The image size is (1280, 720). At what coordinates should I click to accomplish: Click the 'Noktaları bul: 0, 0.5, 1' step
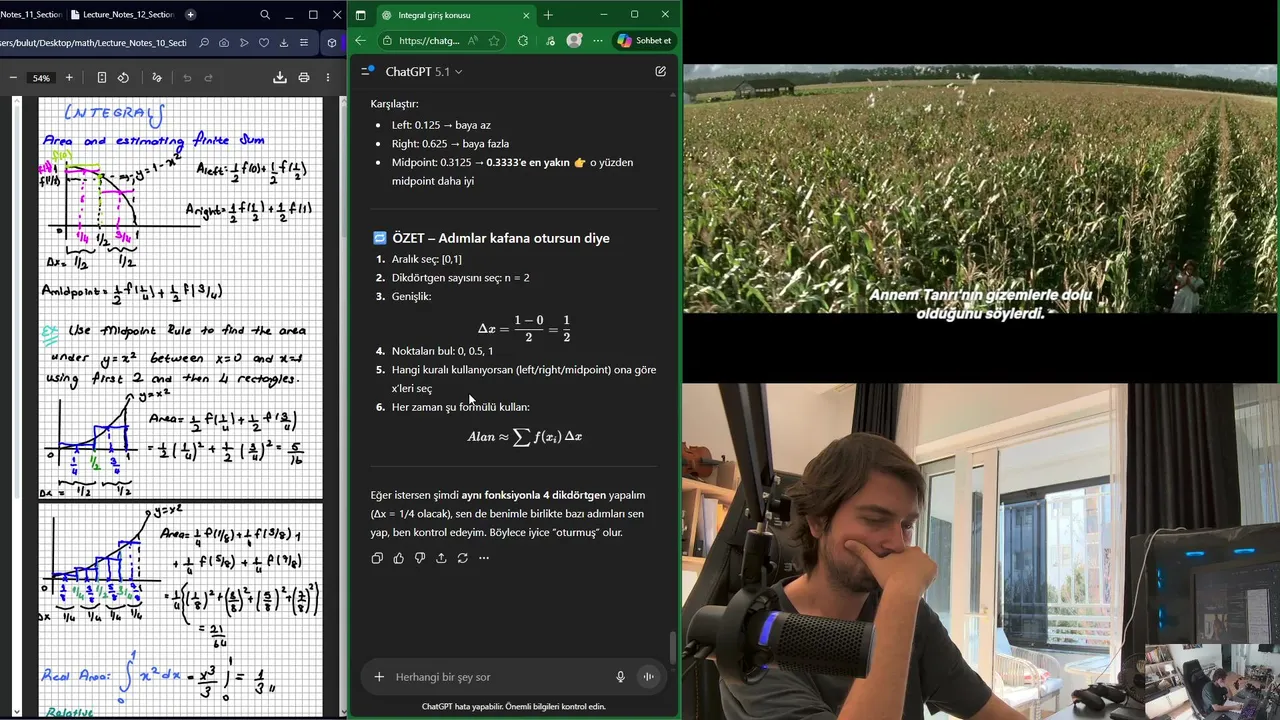coord(442,351)
